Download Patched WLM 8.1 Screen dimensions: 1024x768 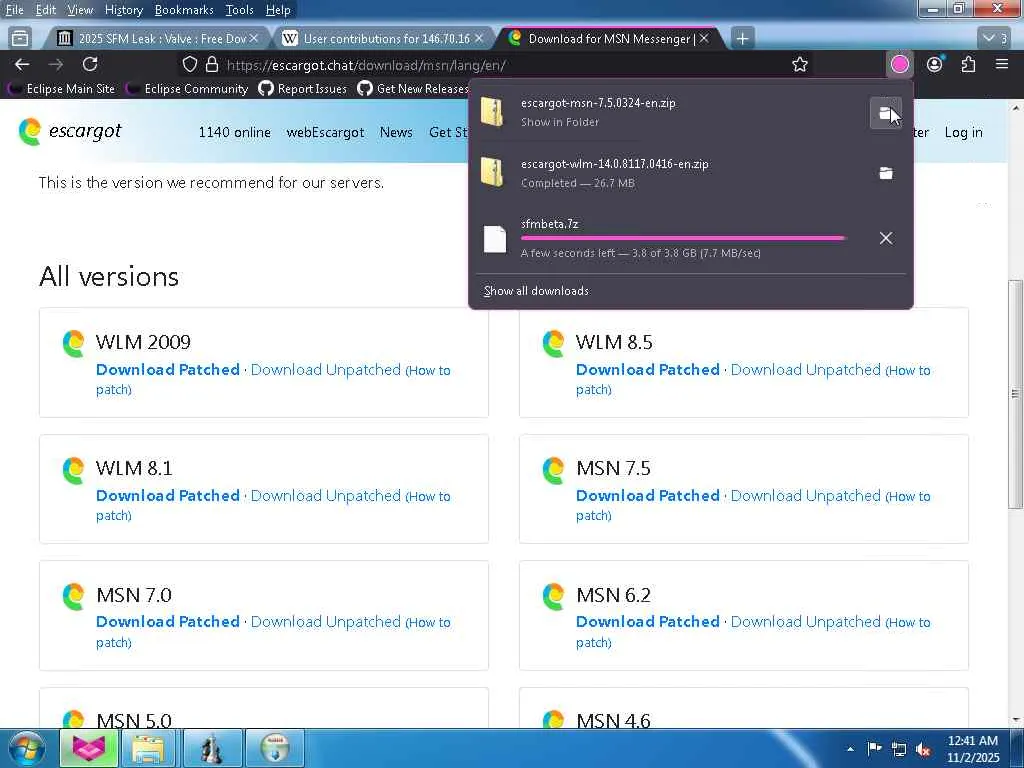point(168,496)
